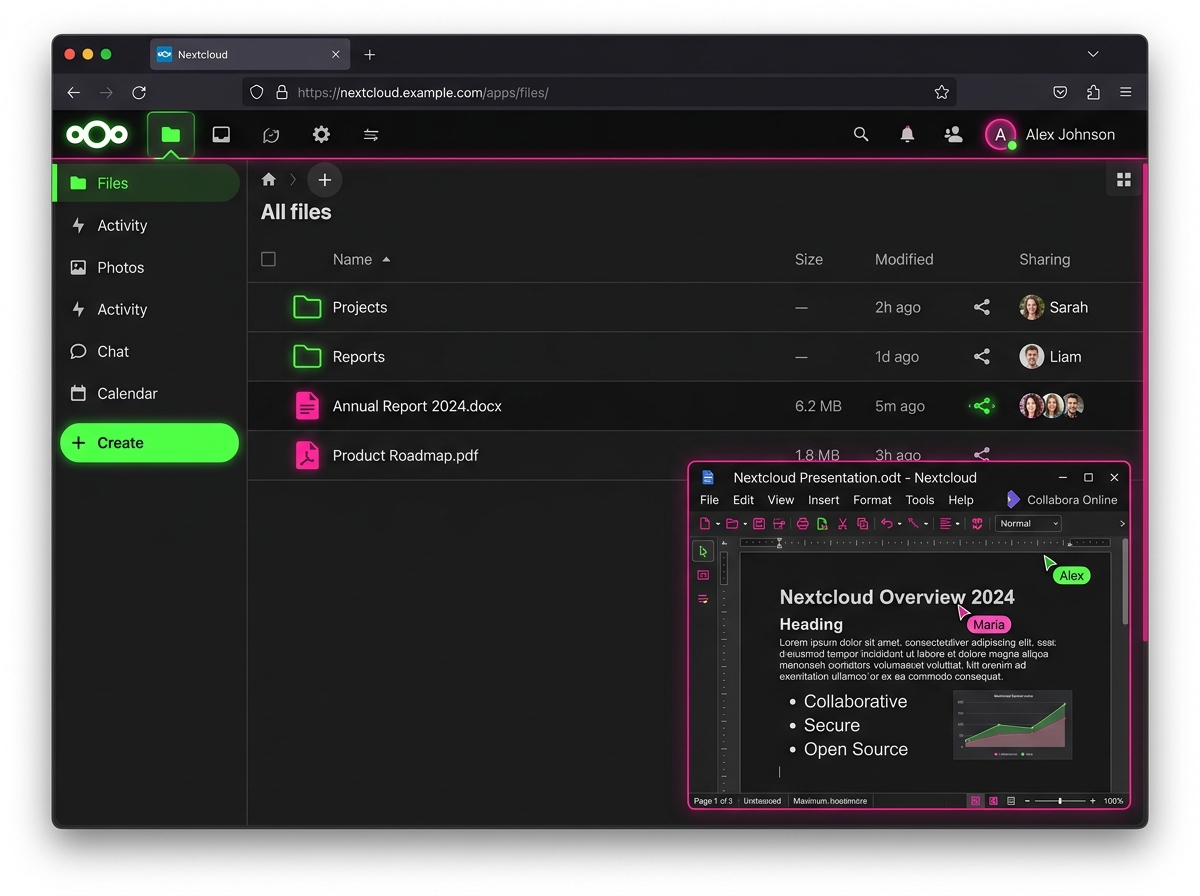
Task: Go to the home breadcrumb icon
Action: (268, 180)
